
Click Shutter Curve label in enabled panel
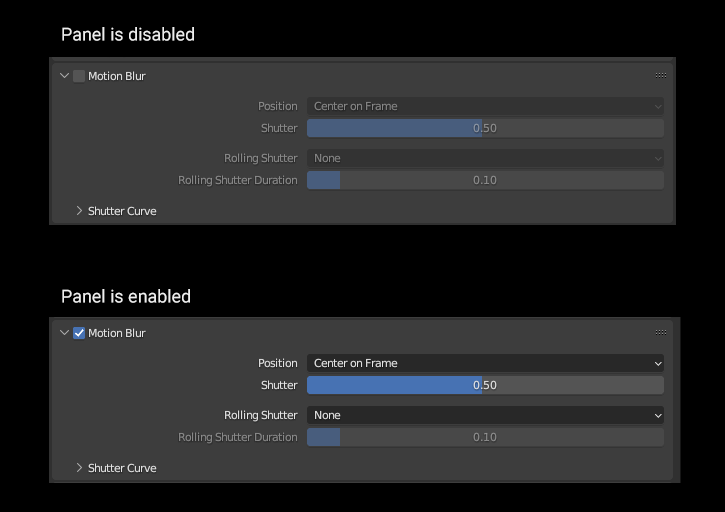[122, 468]
